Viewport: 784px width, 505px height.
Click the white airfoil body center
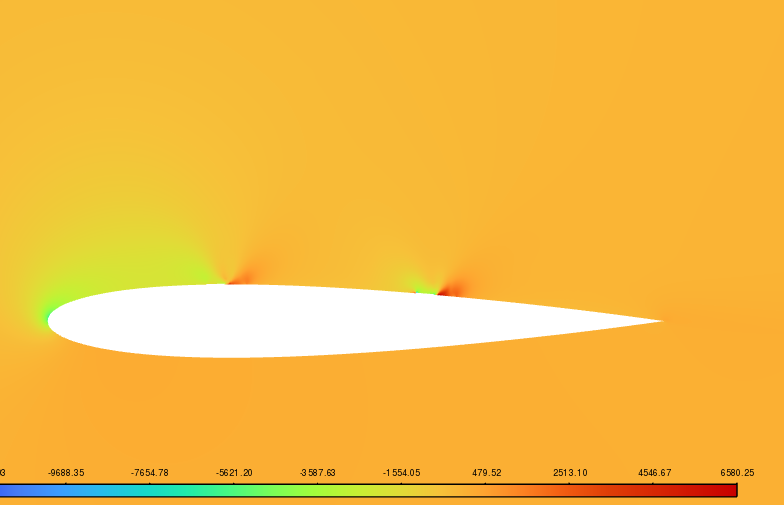[x=300, y=320]
